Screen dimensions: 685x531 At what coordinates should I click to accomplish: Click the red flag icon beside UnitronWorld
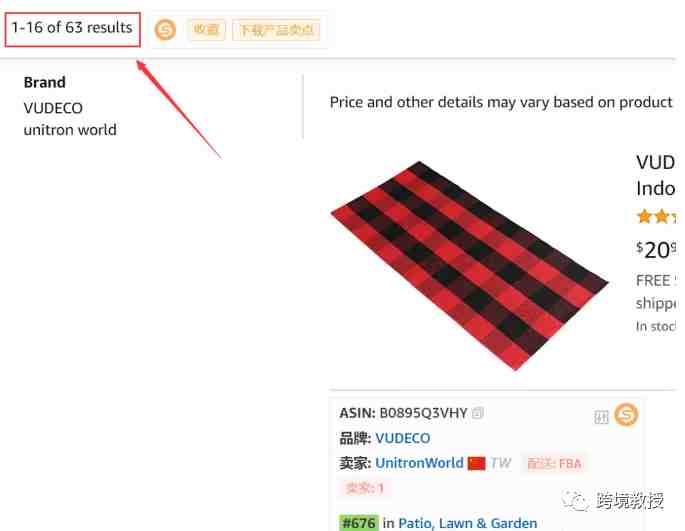tap(476, 463)
